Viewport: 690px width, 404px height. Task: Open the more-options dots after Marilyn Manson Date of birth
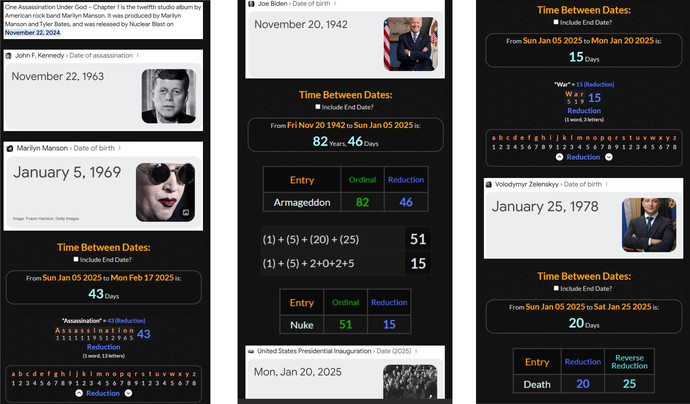coord(120,148)
